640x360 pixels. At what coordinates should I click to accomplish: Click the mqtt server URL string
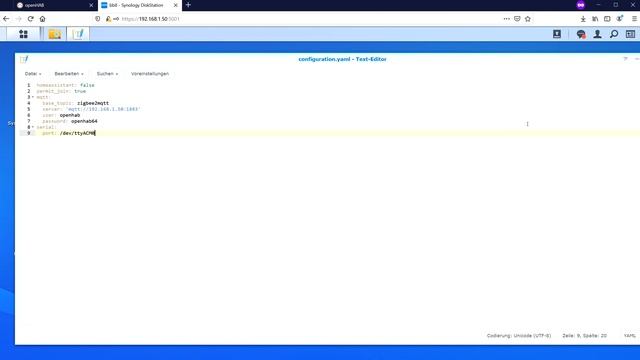click(x=103, y=109)
